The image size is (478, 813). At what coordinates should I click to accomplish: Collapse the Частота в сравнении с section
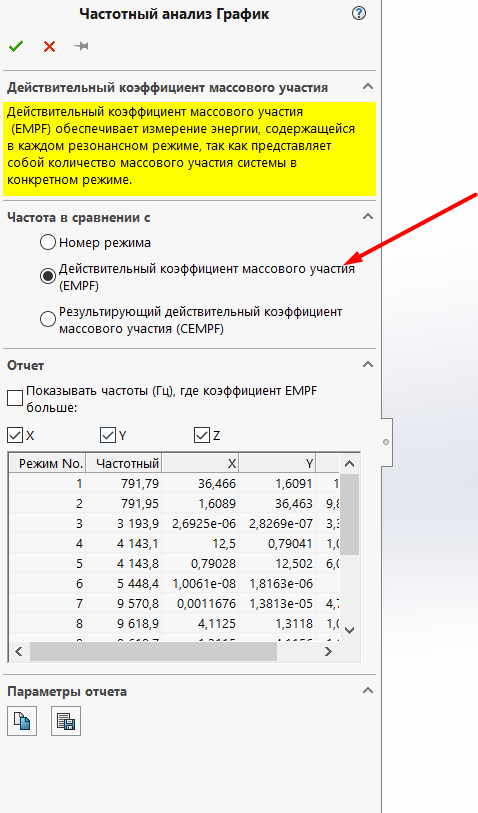point(368,216)
